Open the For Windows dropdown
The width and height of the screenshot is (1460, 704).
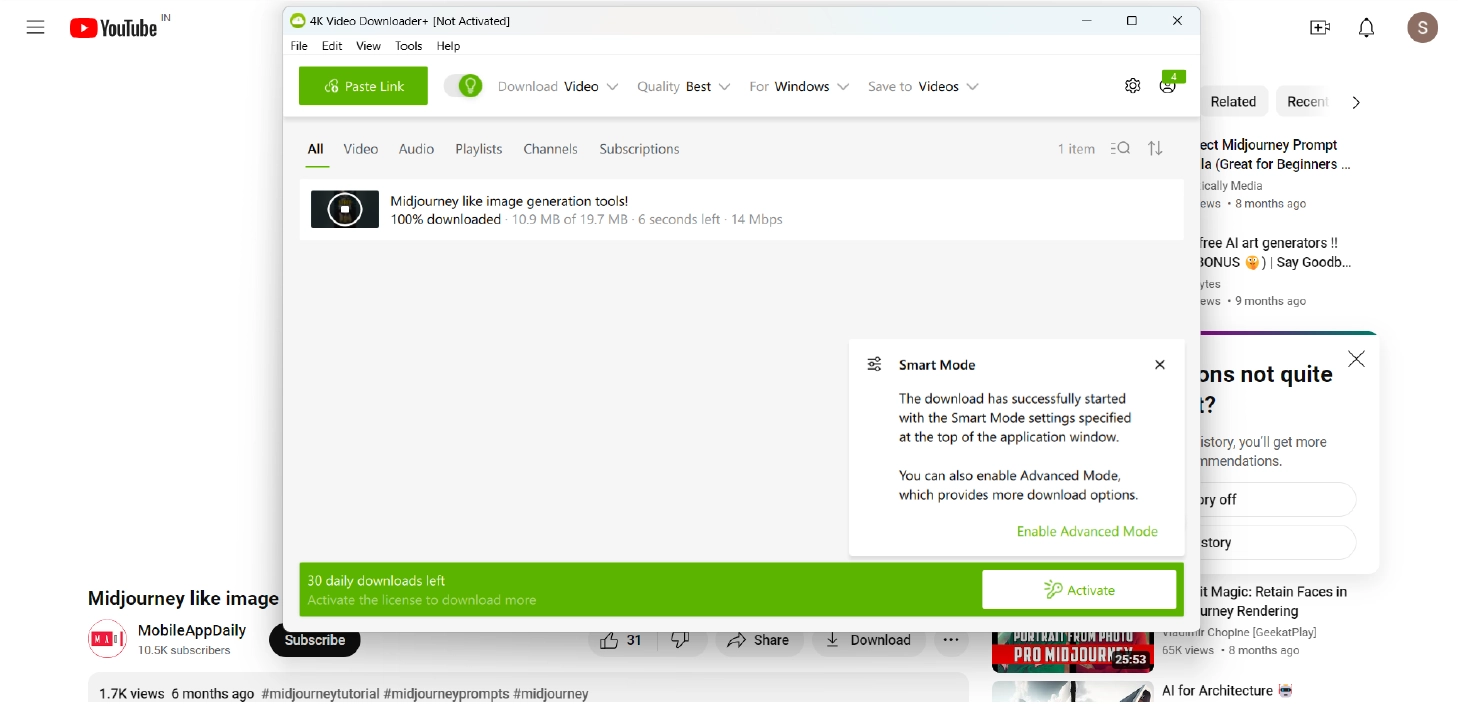pos(800,87)
